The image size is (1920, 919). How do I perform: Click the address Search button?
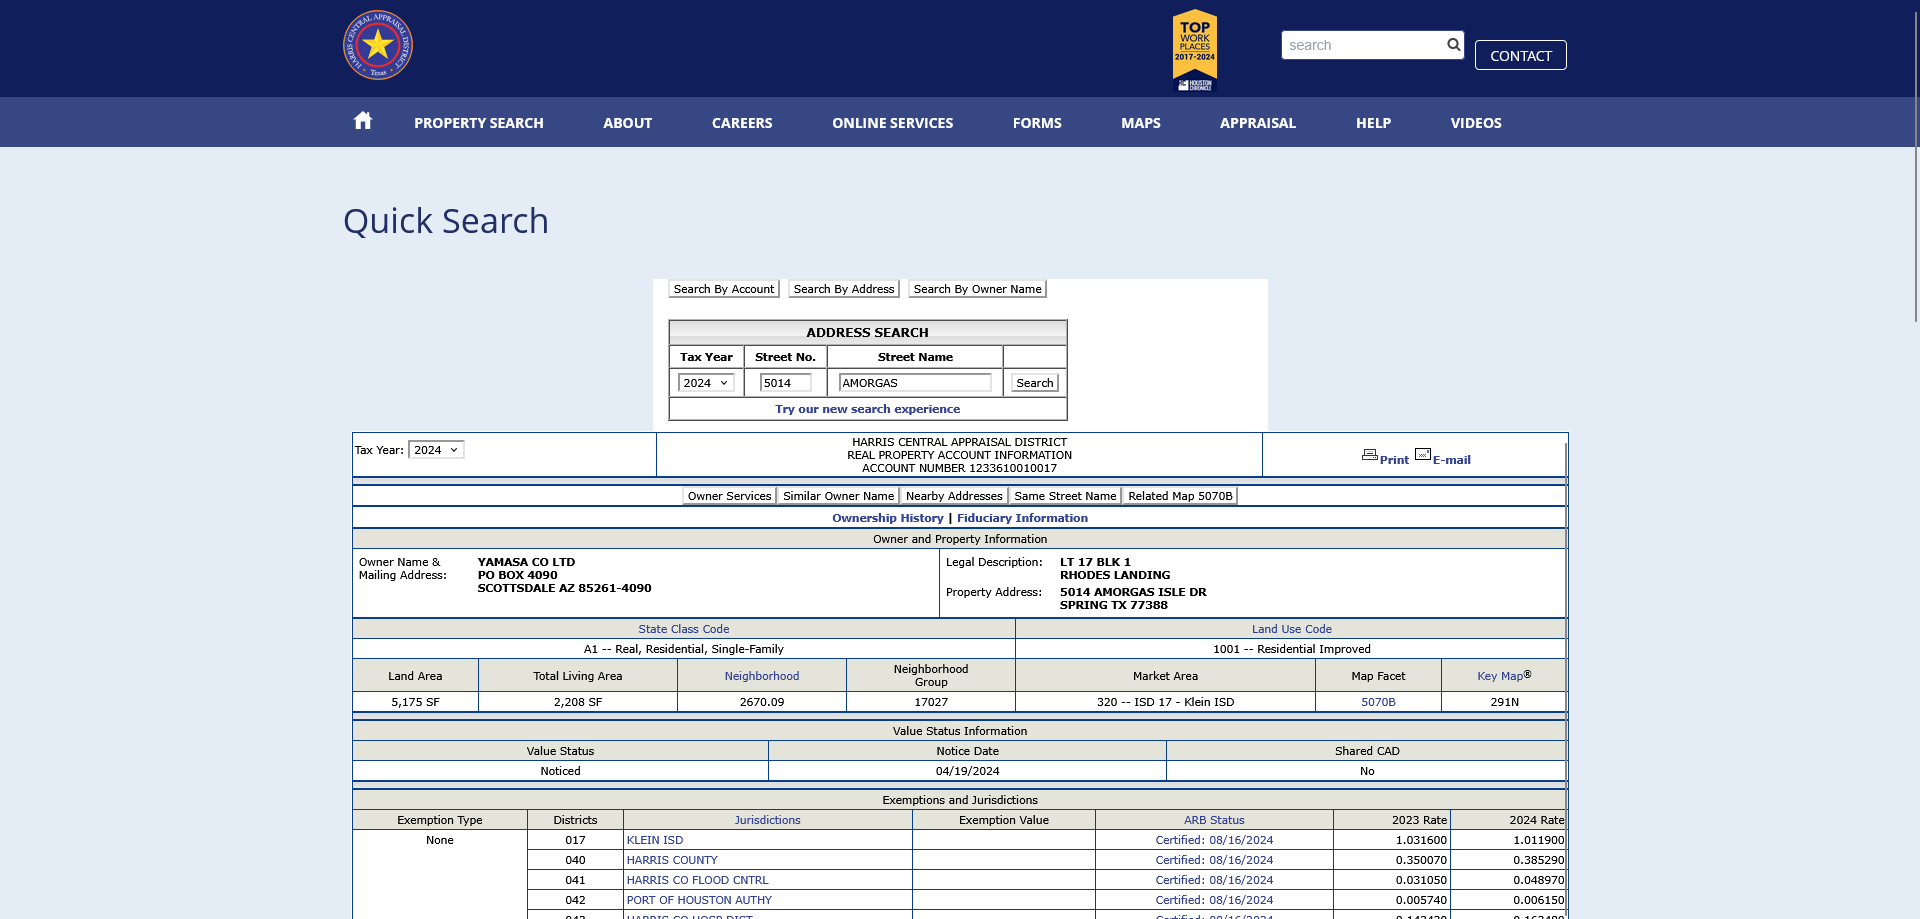point(1034,383)
